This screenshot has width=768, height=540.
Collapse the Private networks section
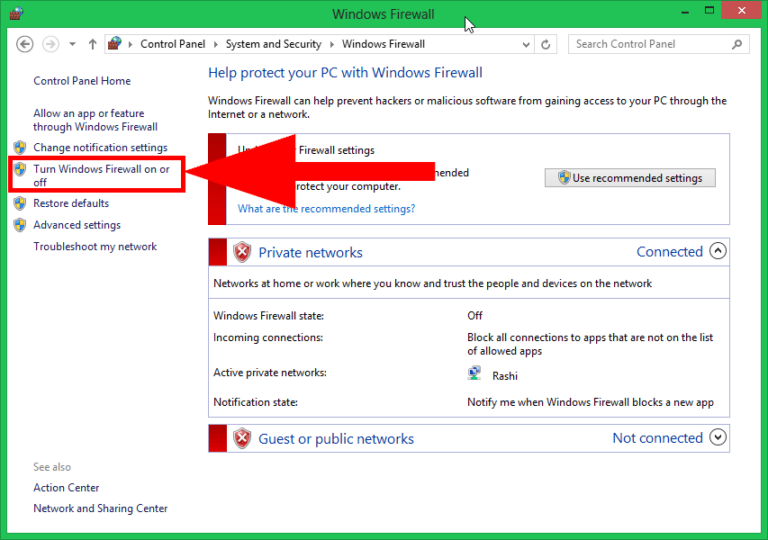pyautogui.click(x=717, y=252)
